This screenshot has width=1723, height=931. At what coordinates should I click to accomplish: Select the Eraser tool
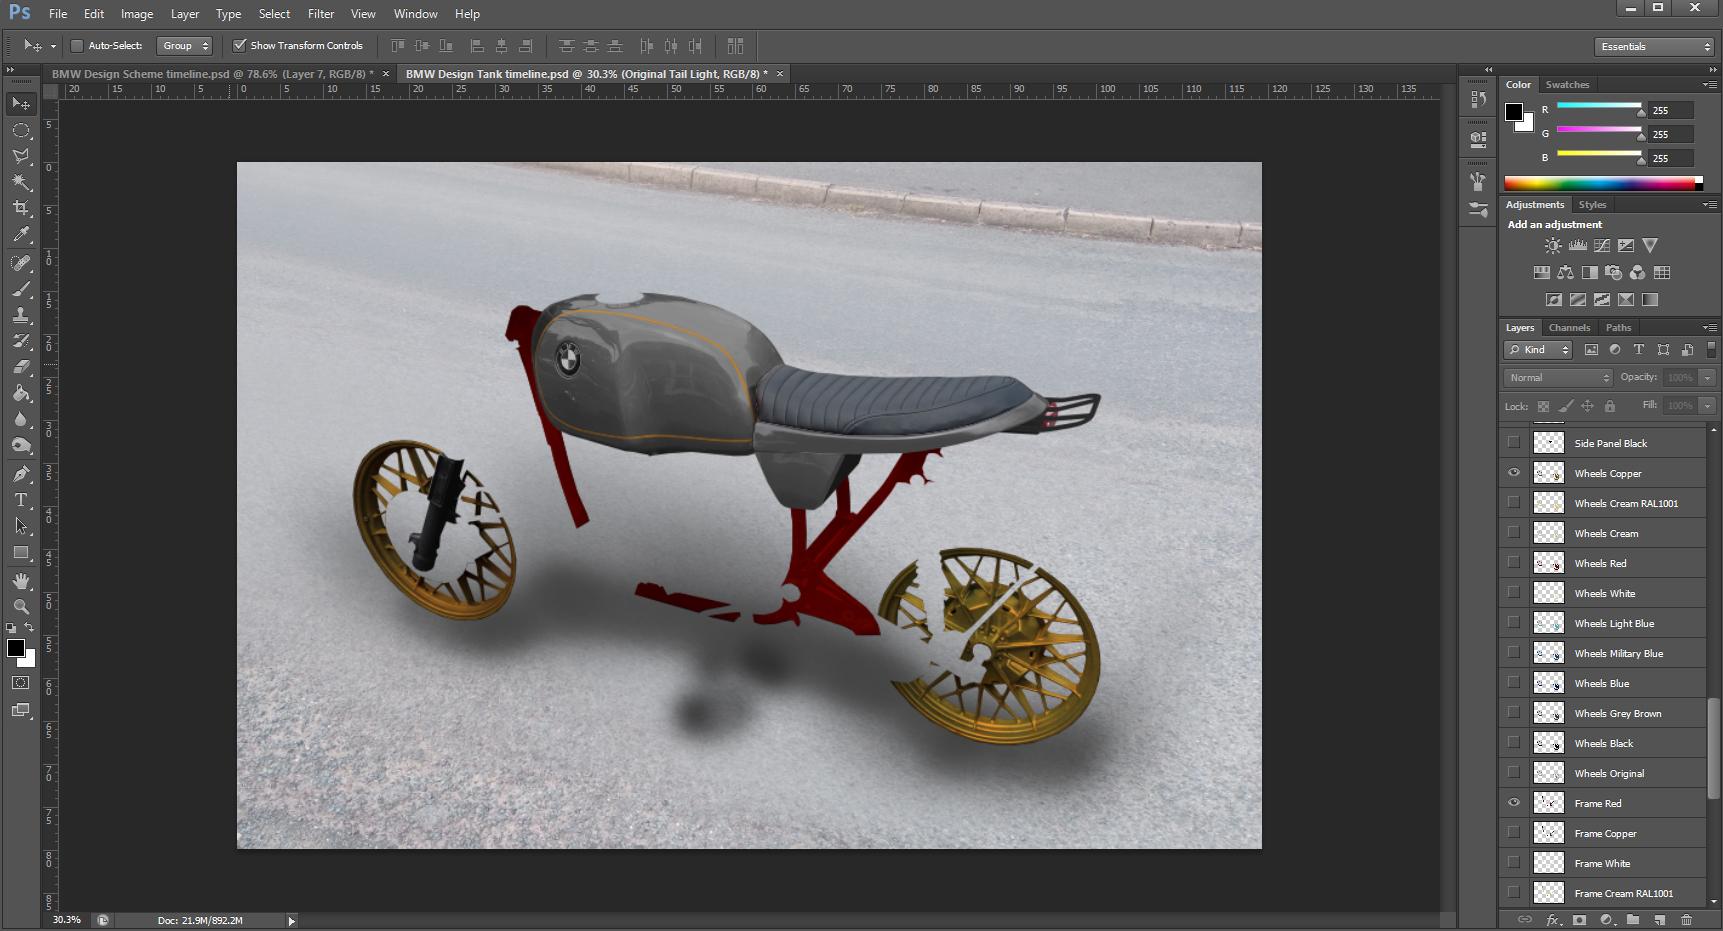21,367
